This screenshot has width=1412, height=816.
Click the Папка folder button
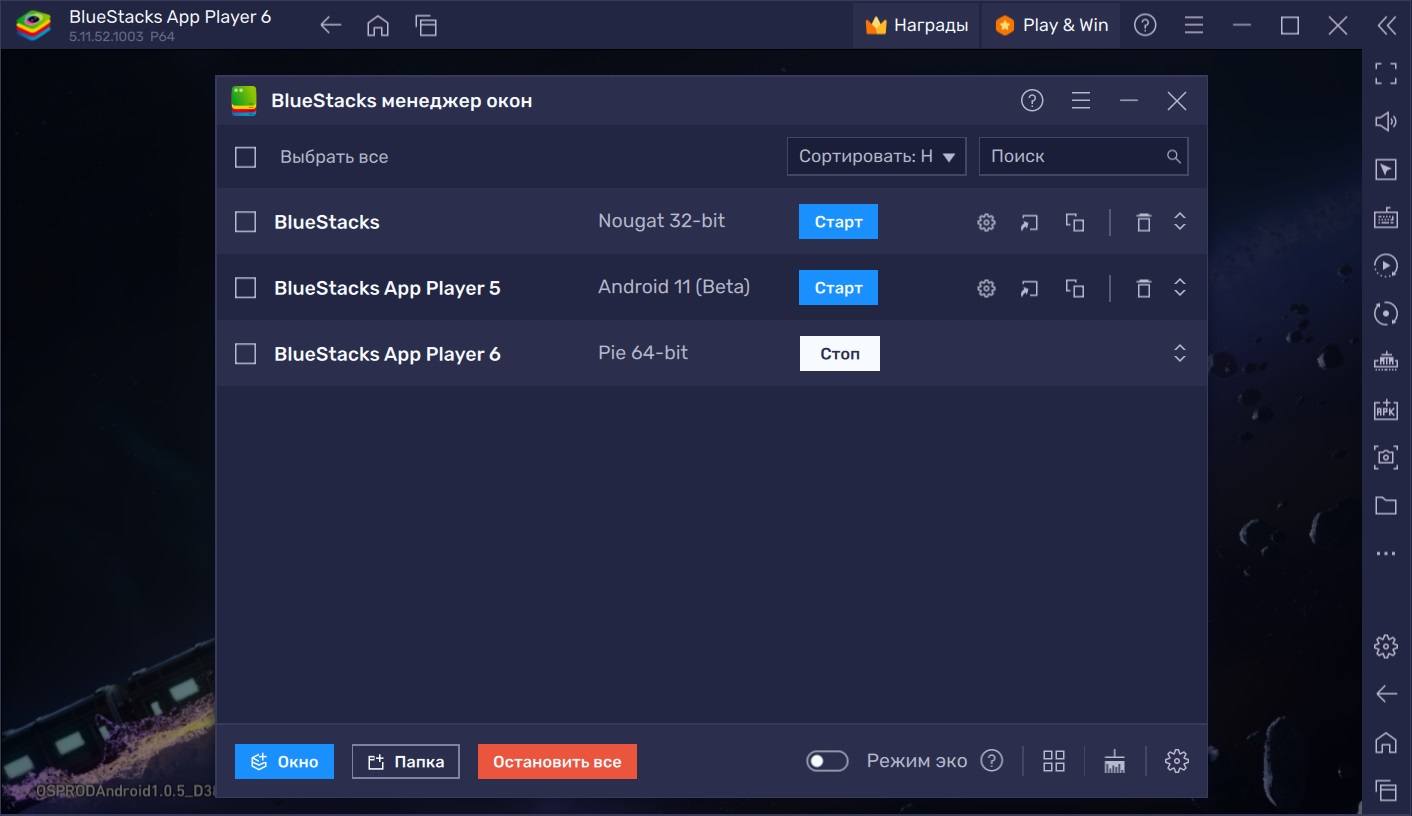coord(405,762)
